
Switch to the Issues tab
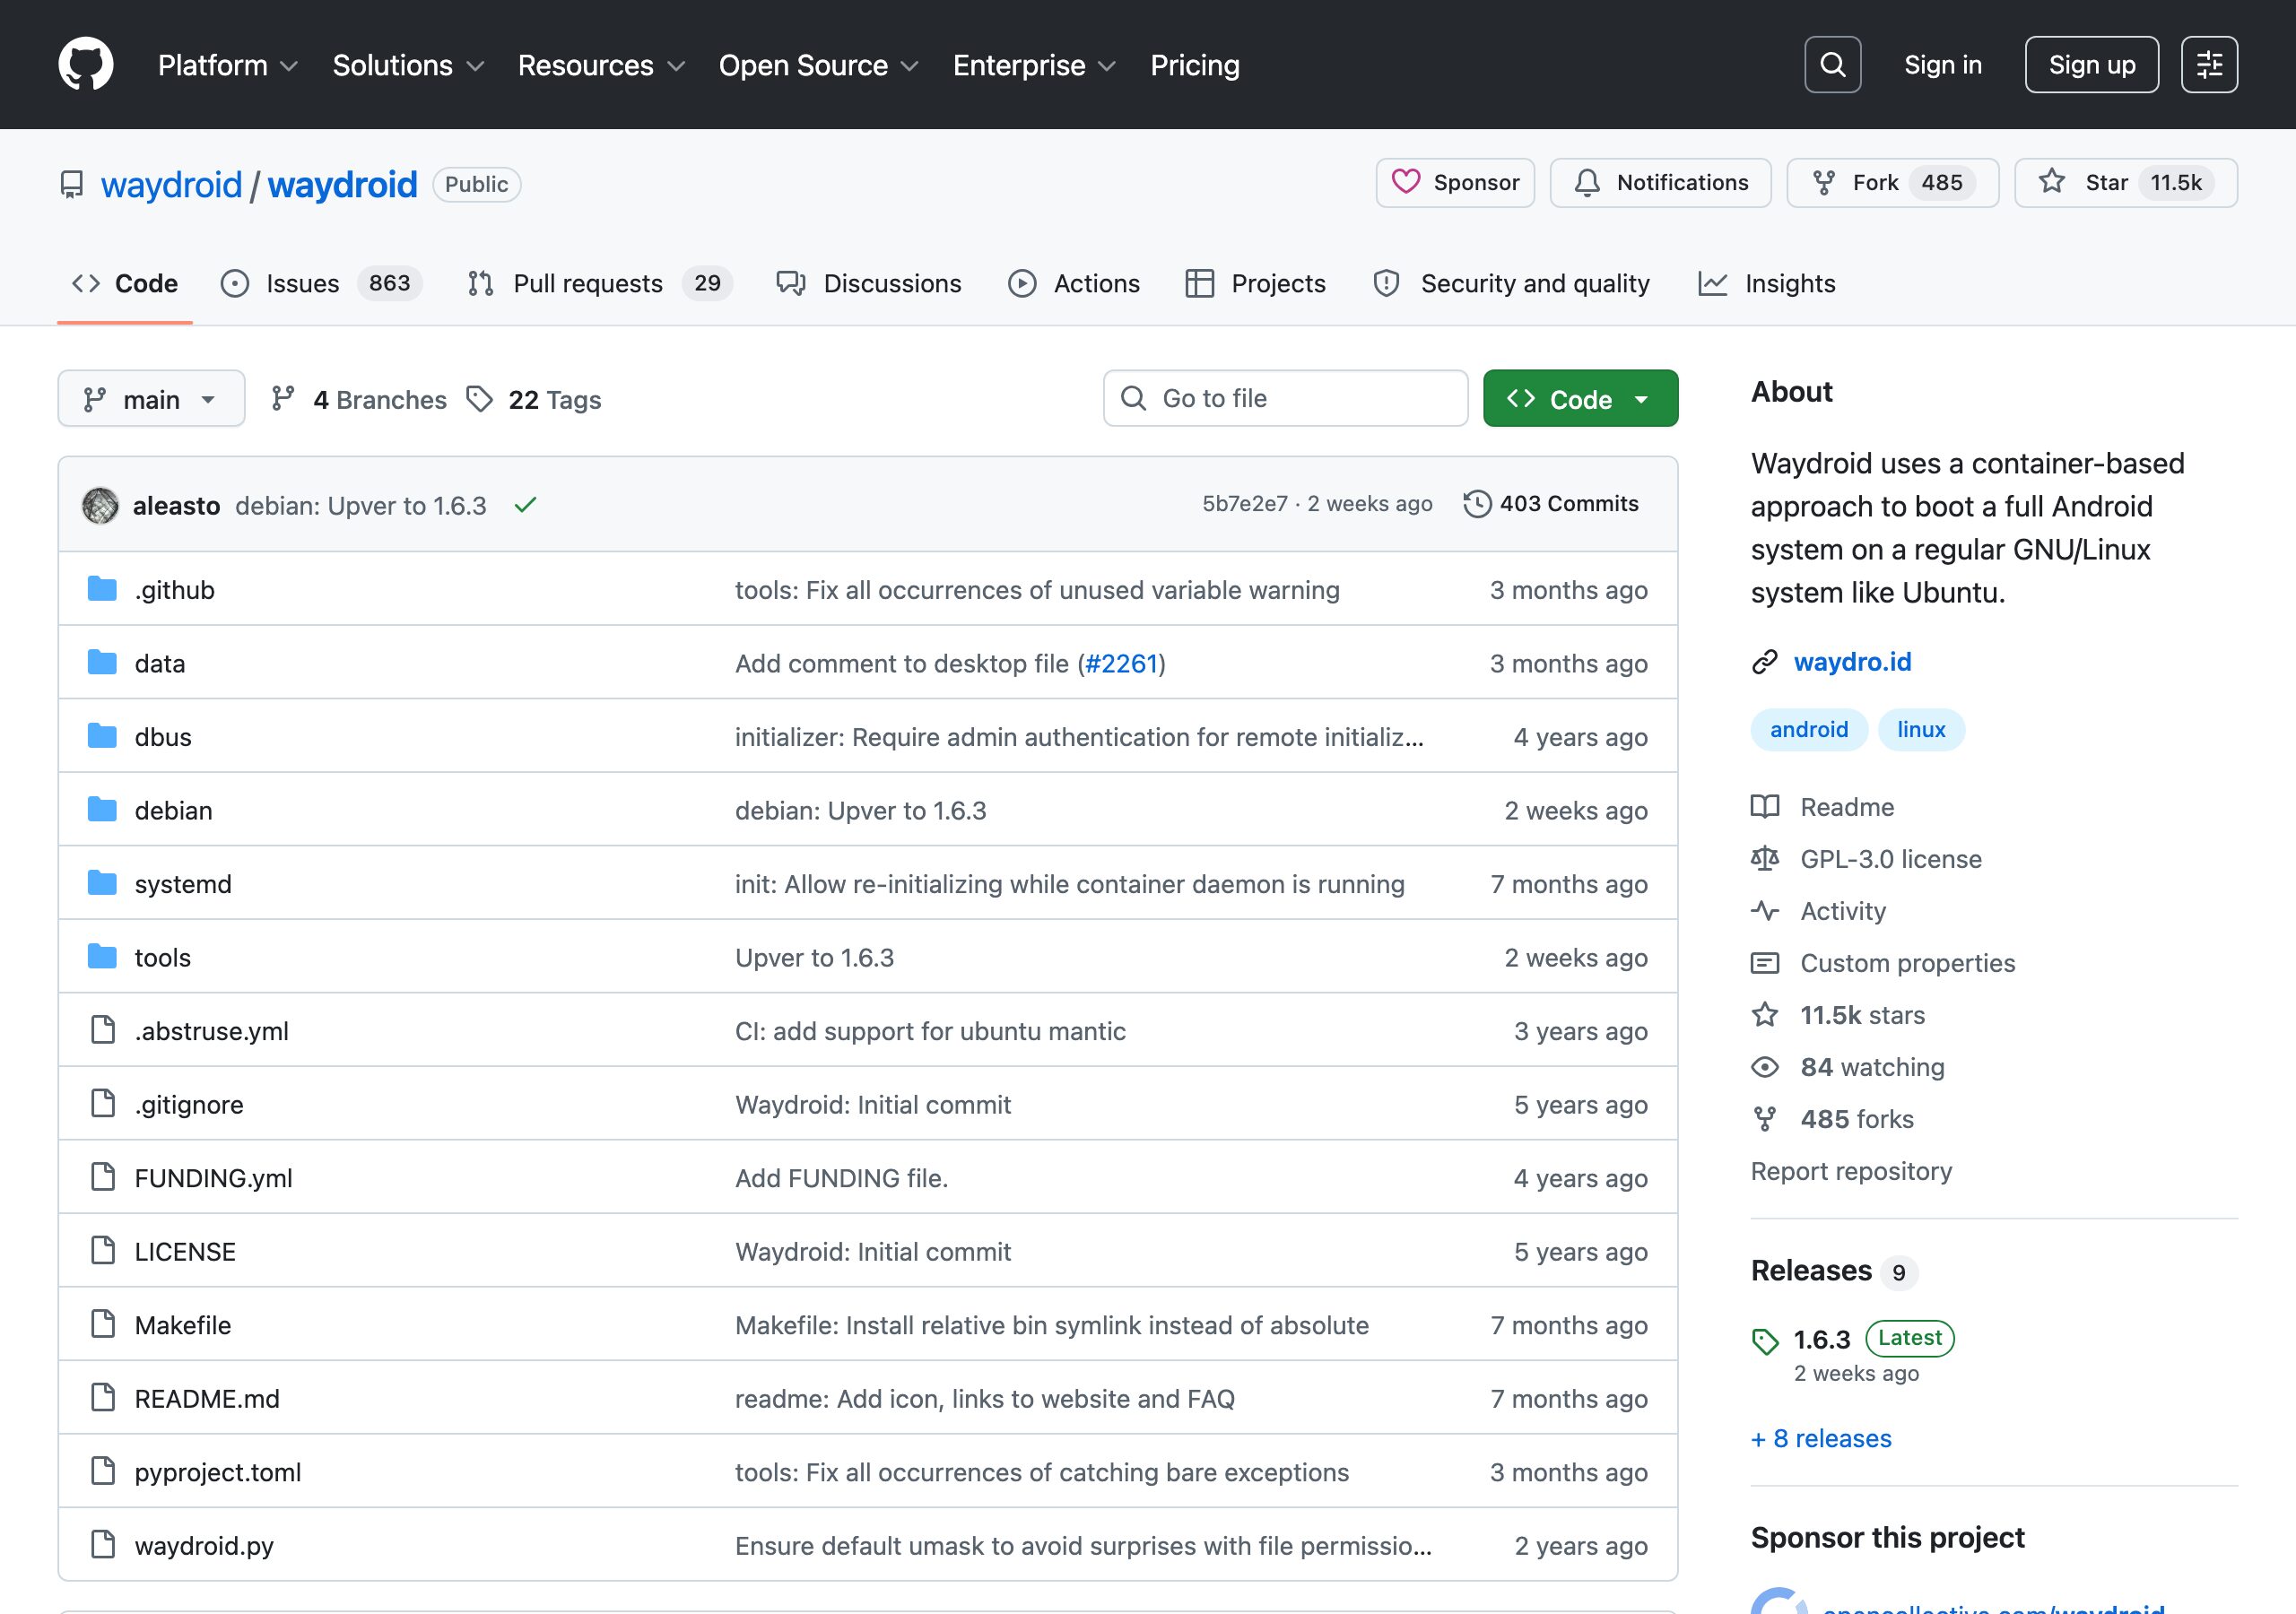click(x=322, y=284)
